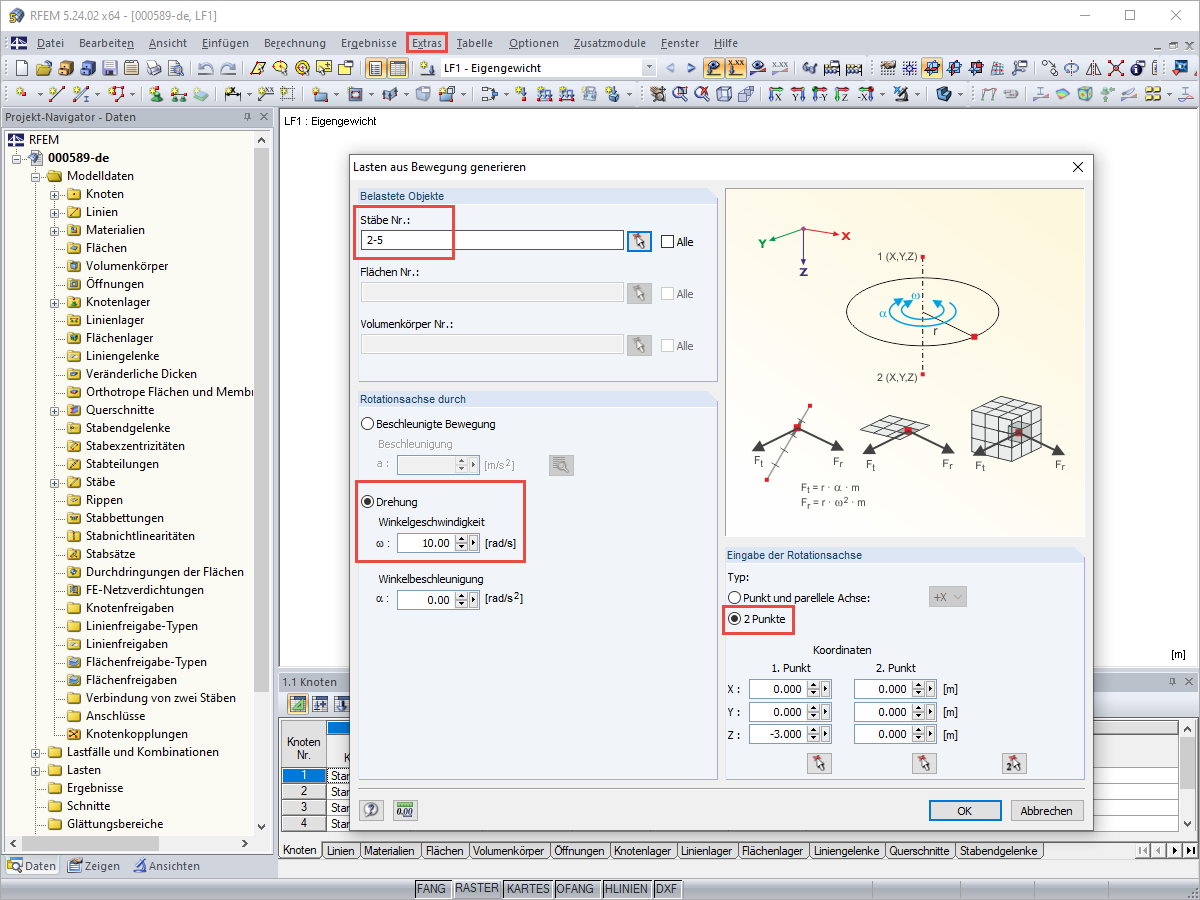Open the Berechnung menu

point(295,43)
